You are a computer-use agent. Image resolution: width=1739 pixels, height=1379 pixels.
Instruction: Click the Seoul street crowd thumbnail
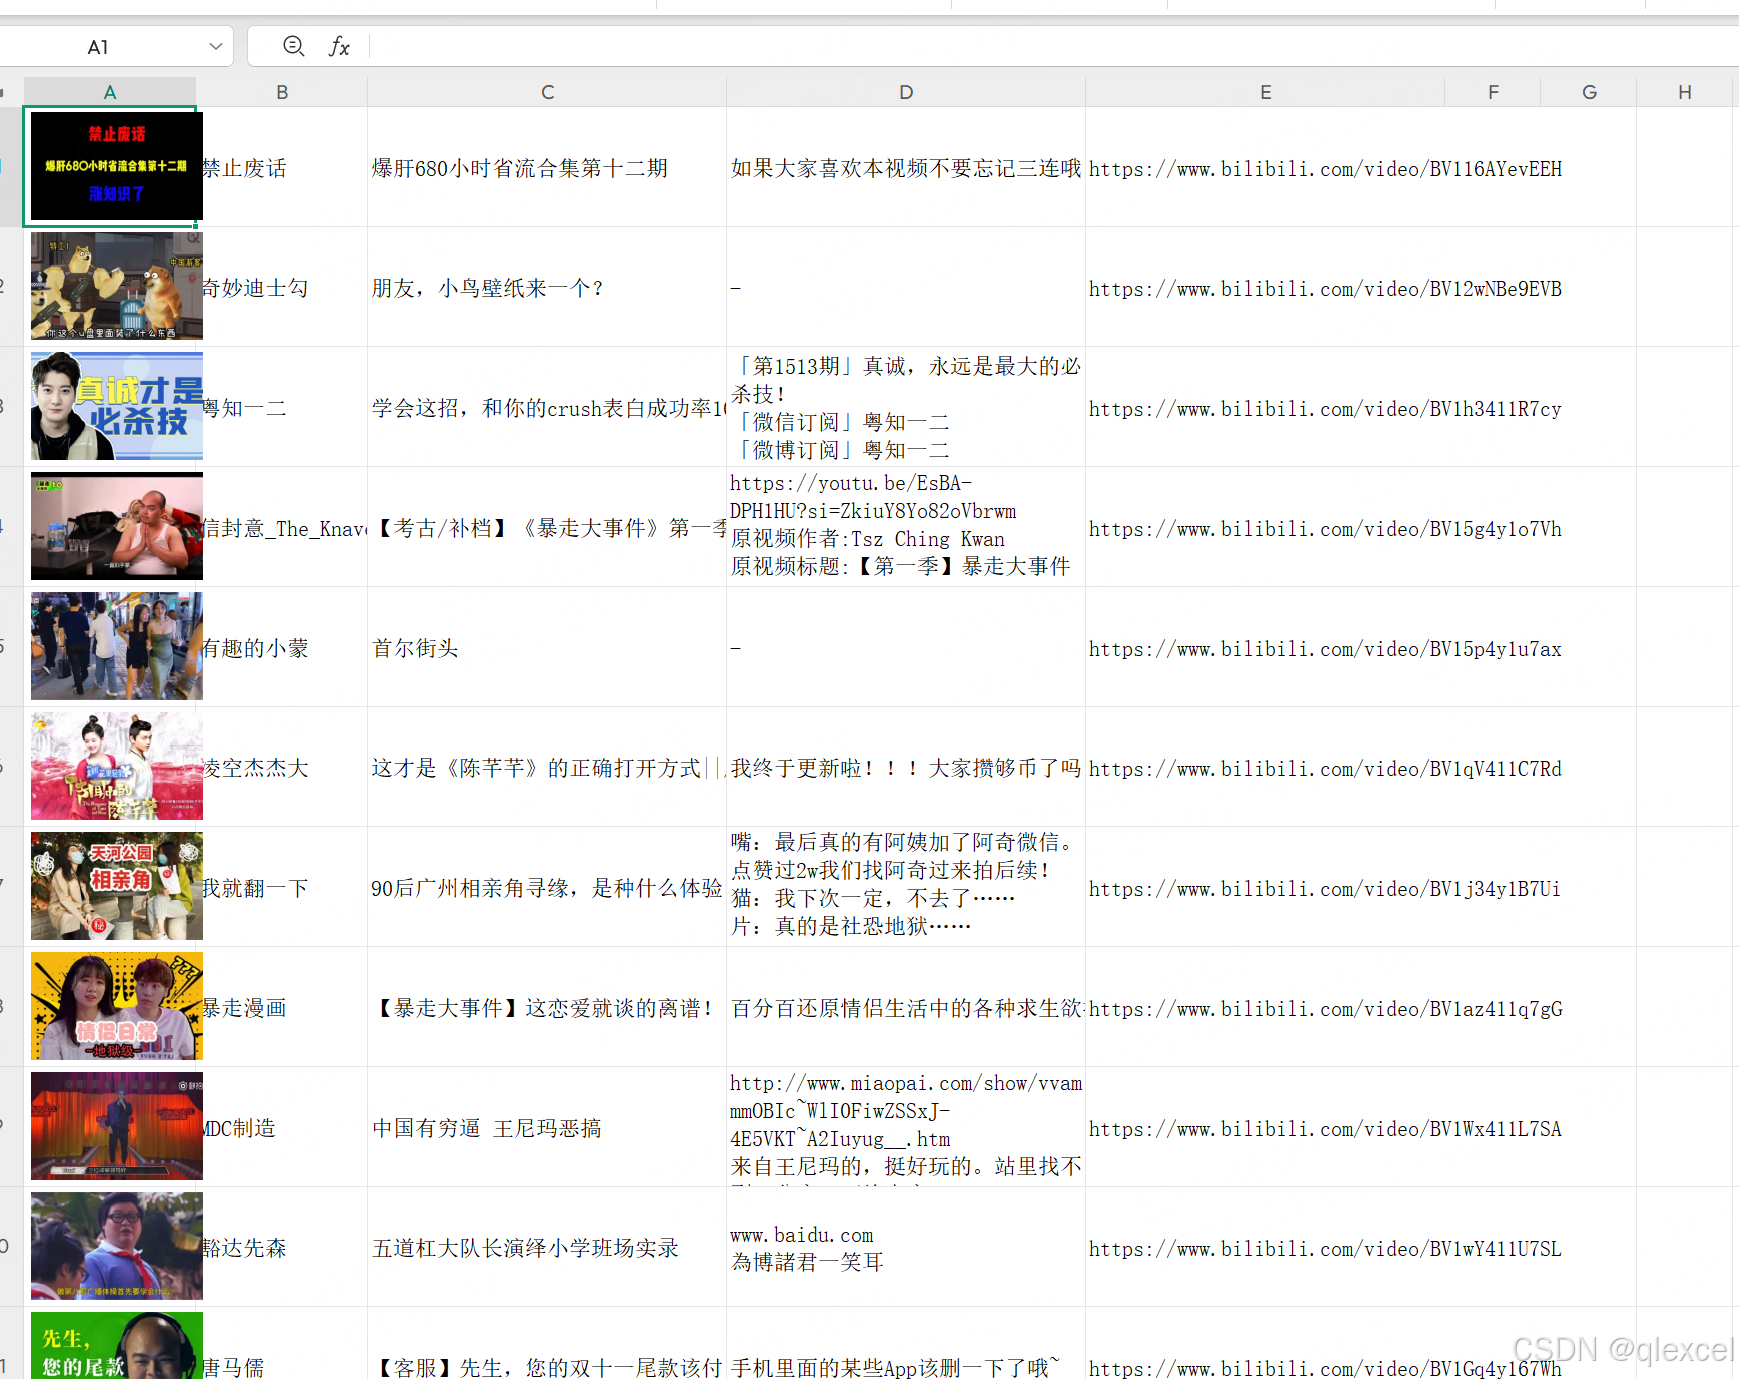tap(116, 646)
